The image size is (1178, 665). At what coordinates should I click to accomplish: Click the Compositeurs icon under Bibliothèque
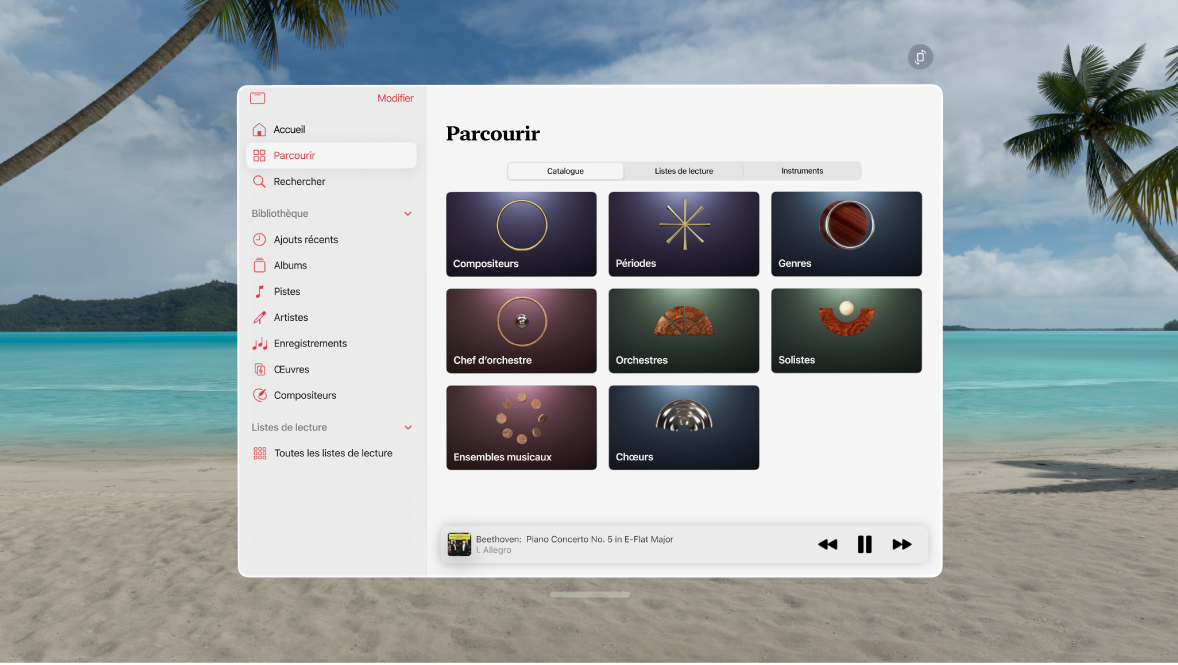point(261,395)
